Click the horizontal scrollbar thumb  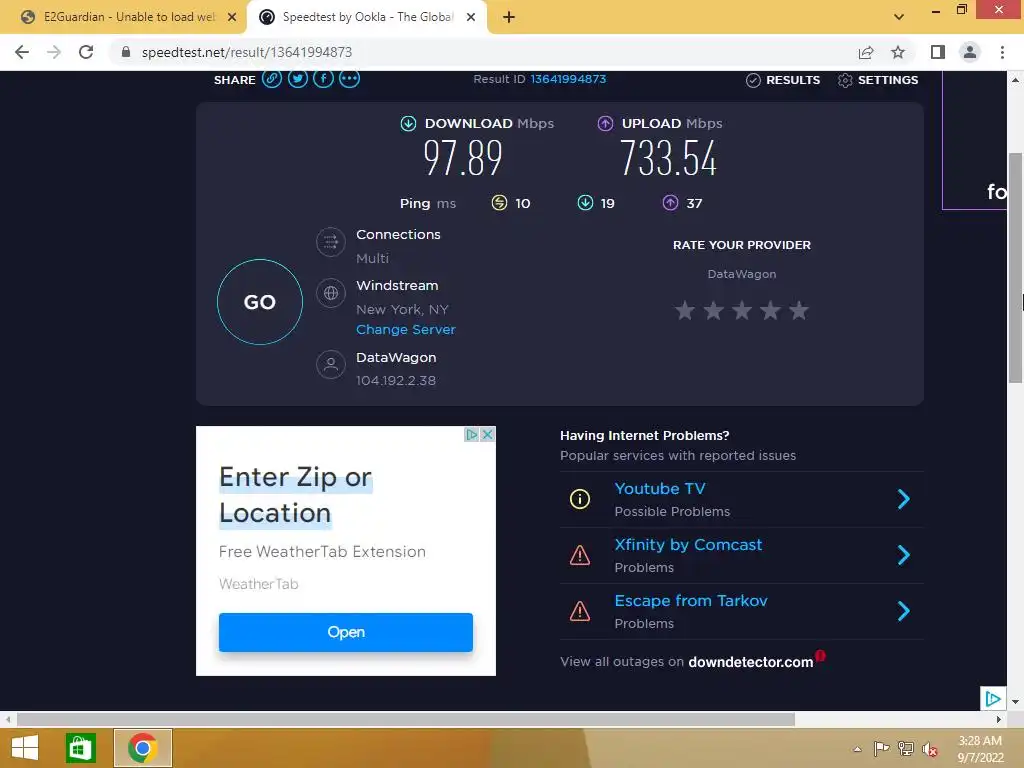[x=406, y=720]
